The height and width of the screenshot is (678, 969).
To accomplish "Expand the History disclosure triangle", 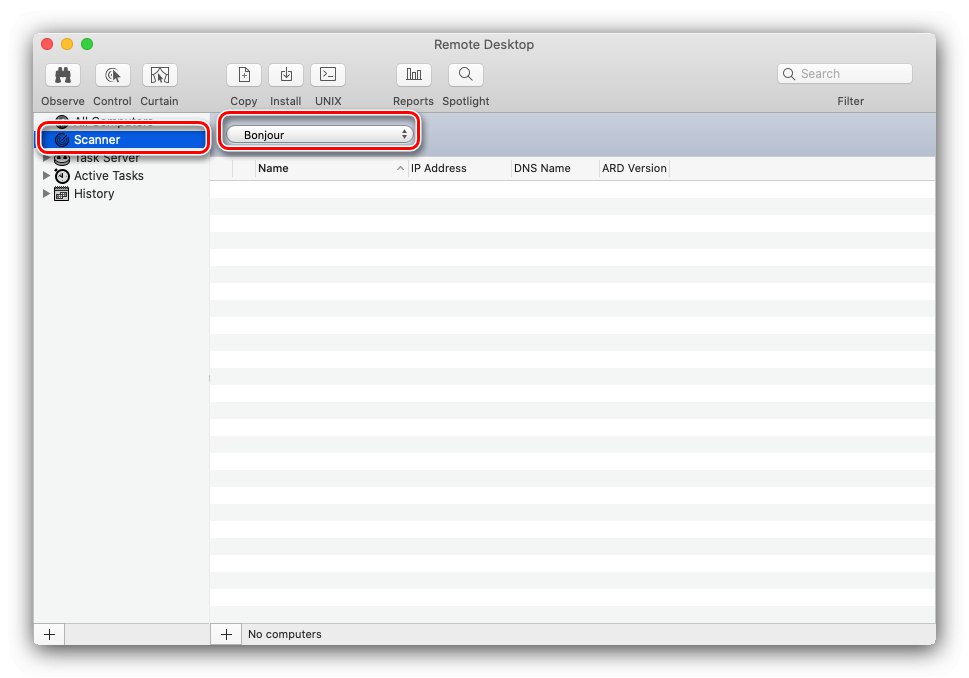I will [x=46, y=193].
